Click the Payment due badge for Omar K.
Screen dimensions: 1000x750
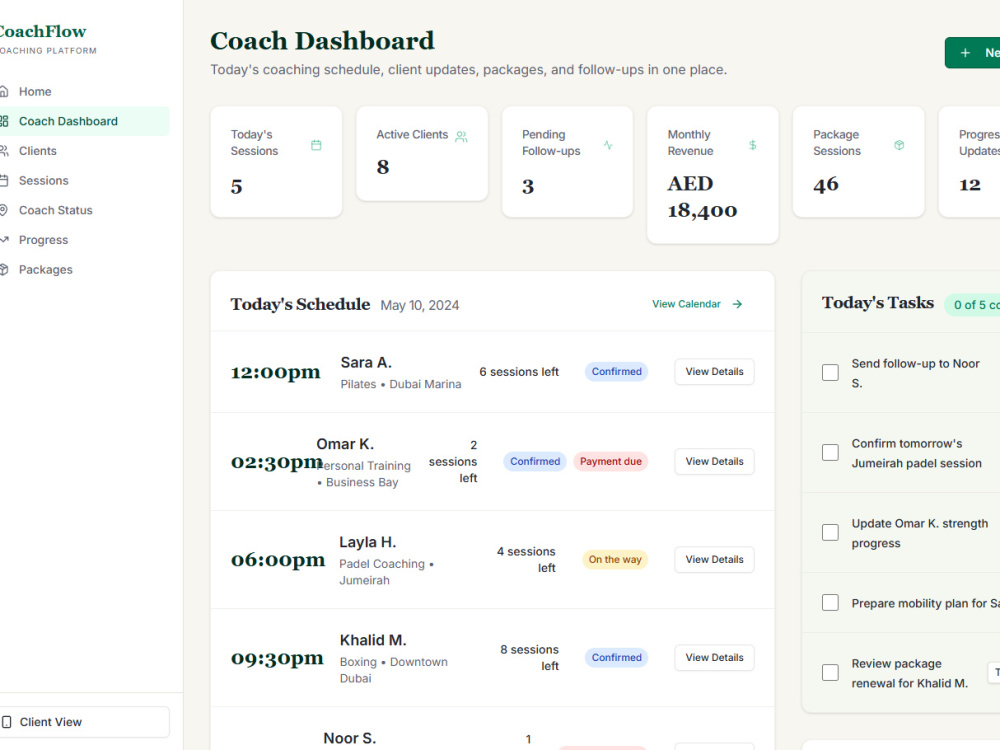[610, 462]
